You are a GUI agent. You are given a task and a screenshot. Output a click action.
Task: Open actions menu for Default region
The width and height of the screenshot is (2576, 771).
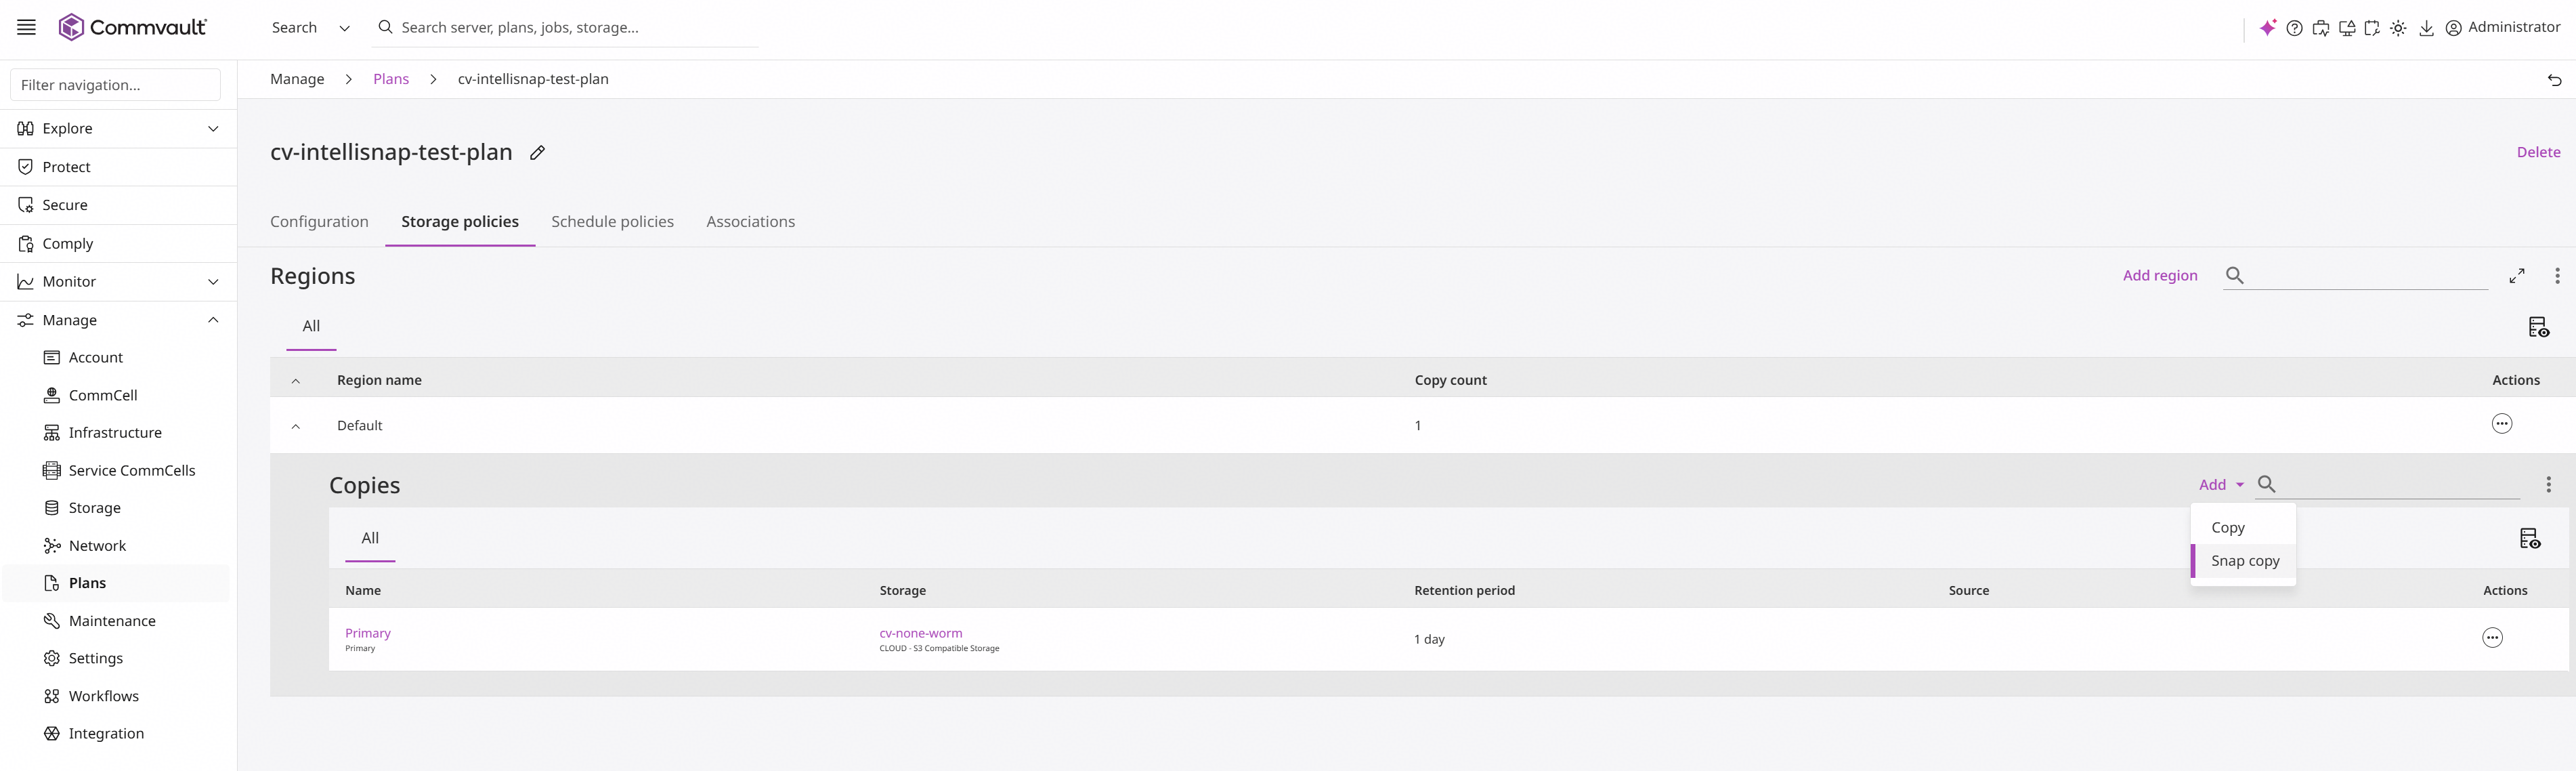pyautogui.click(x=2501, y=424)
